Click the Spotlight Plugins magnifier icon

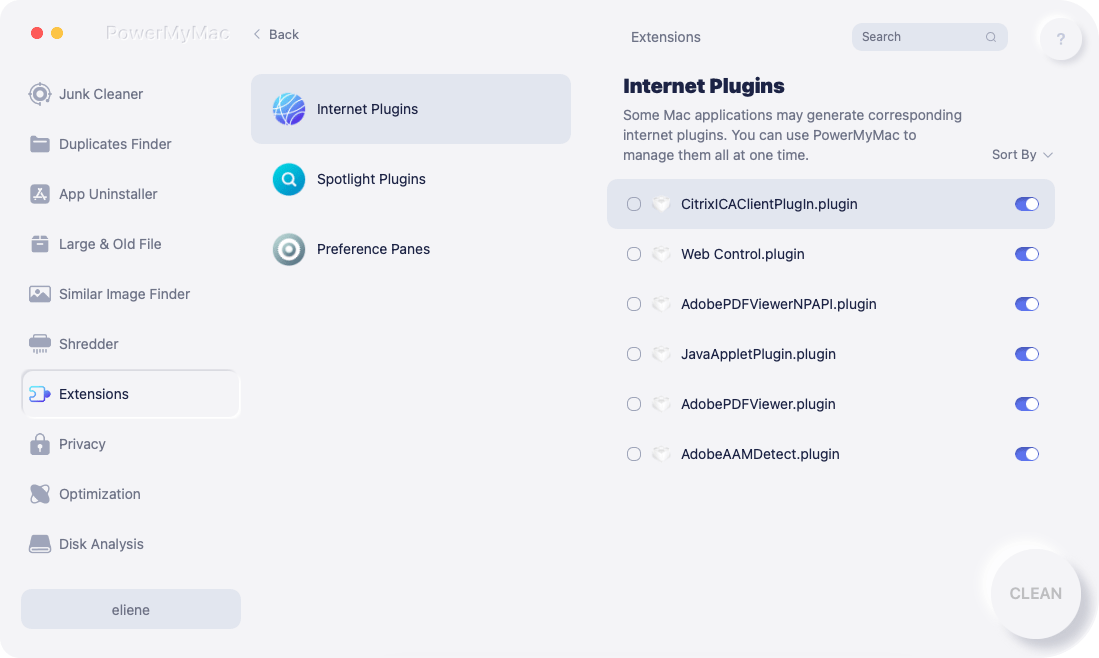(289, 179)
